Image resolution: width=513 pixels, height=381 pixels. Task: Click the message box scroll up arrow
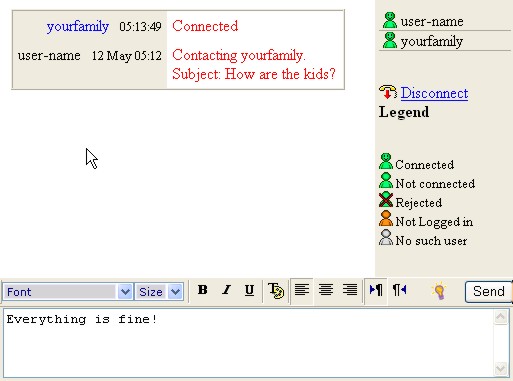click(x=501, y=317)
